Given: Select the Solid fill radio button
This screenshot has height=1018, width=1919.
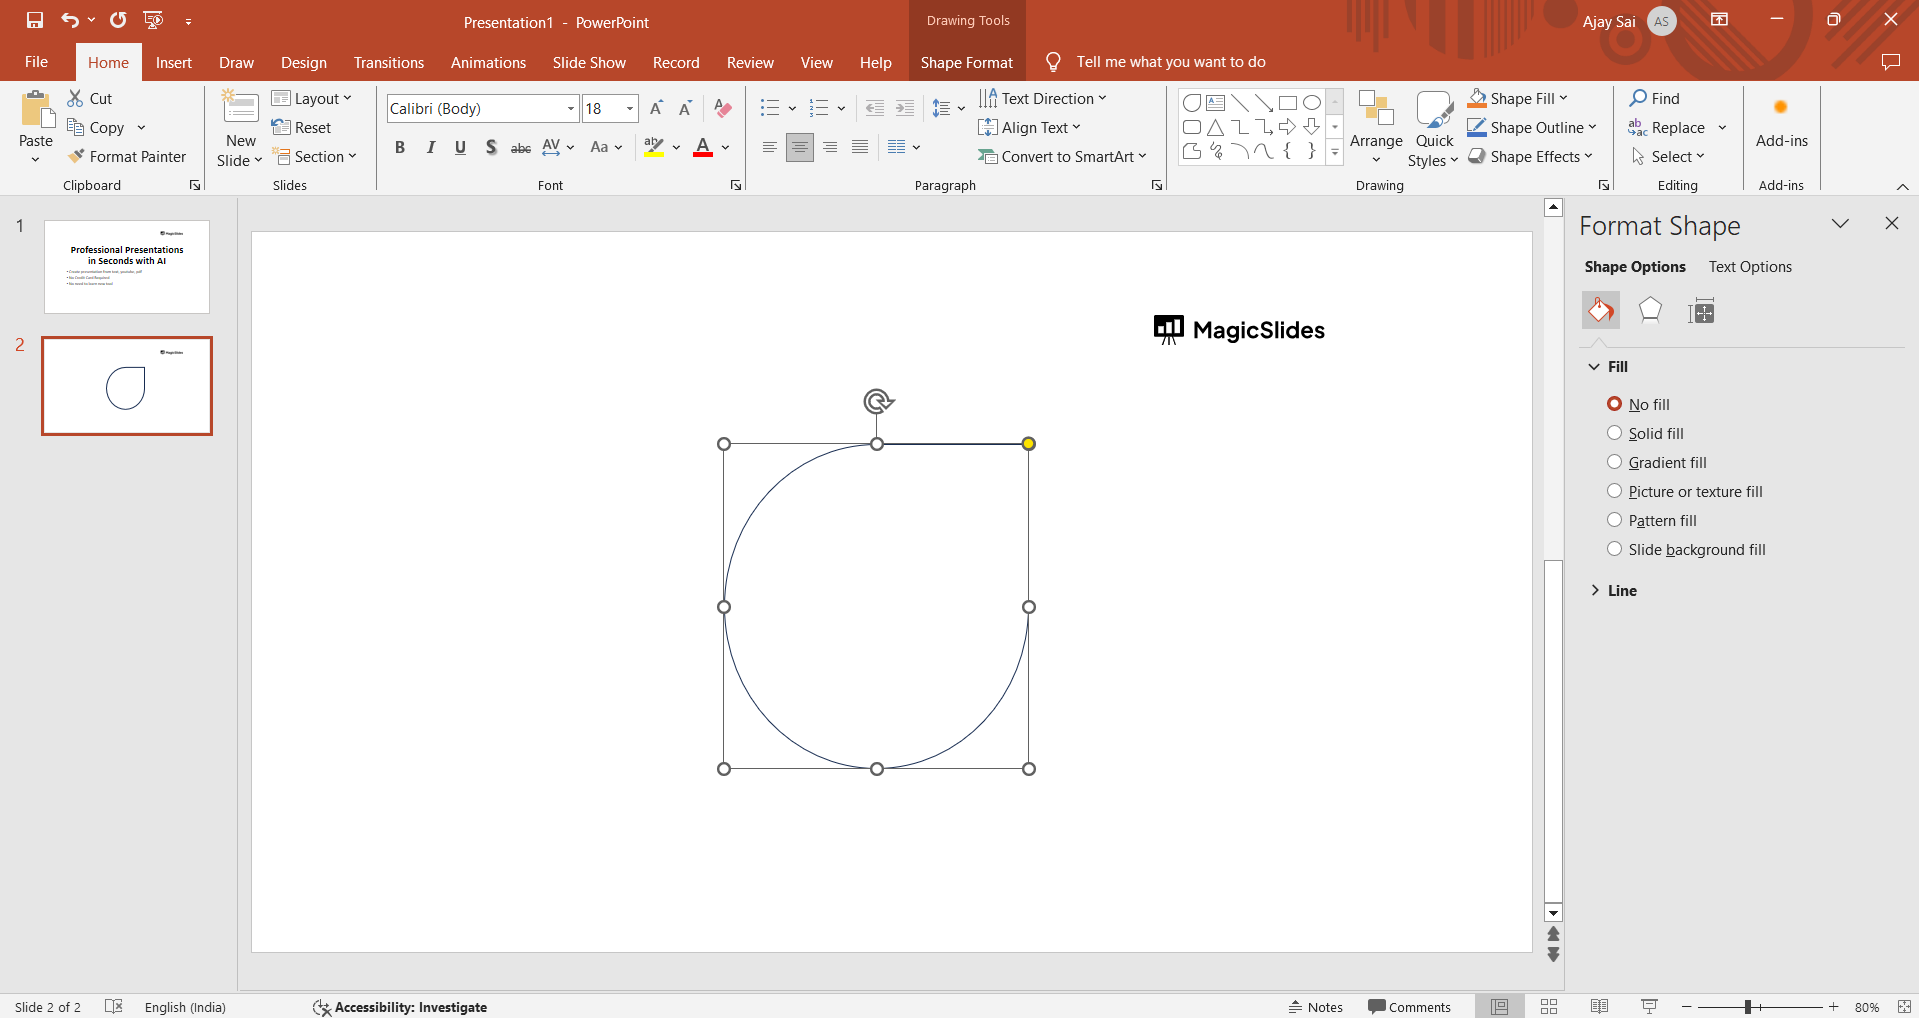Looking at the screenshot, I should tap(1614, 433).
